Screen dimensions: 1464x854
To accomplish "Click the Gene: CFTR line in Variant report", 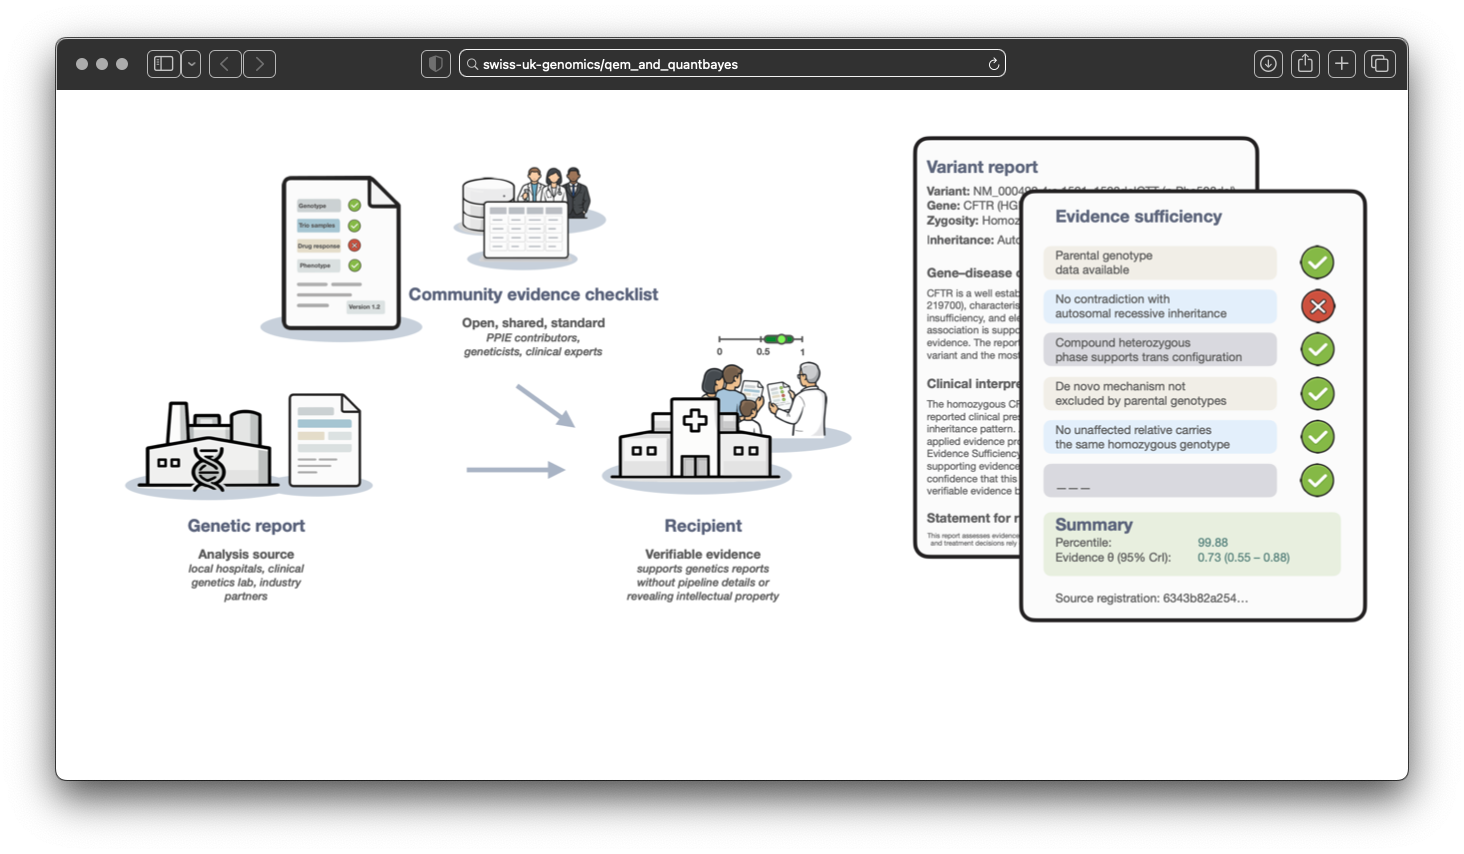I will click(x=973, y=205).
